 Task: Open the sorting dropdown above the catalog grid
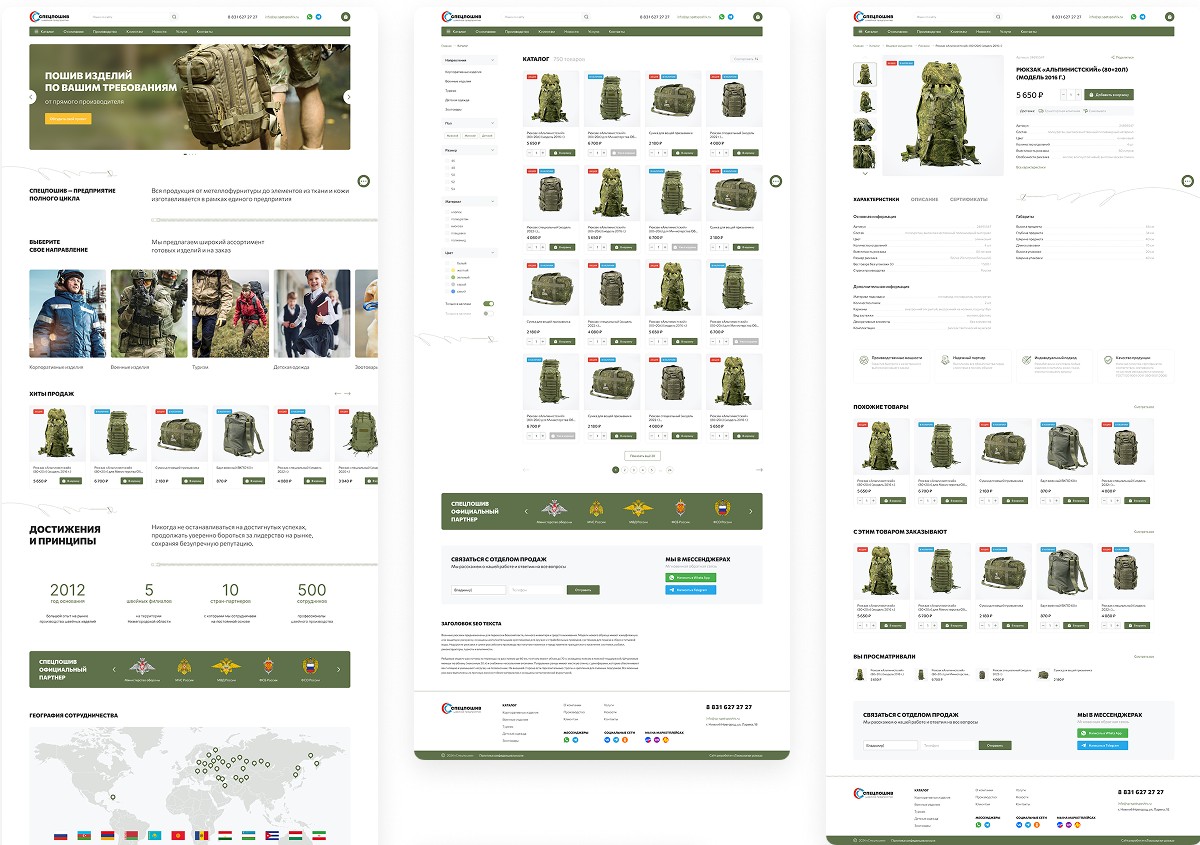point(746,59)
